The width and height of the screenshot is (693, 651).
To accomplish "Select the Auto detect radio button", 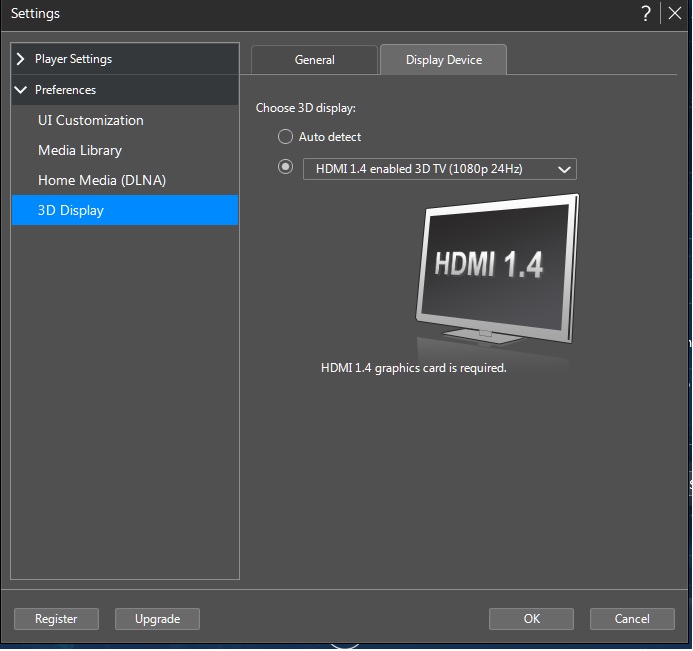I will tap(285, 137).
